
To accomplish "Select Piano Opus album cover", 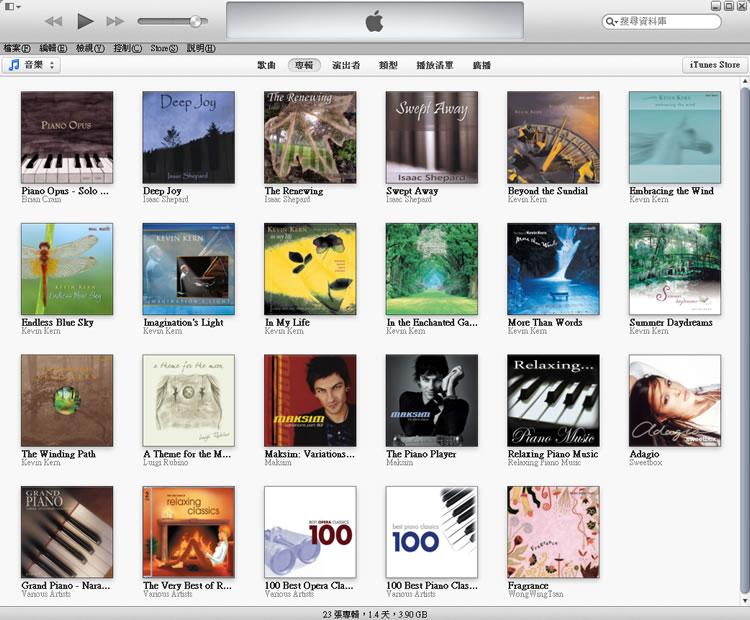I will pos(67,138).
